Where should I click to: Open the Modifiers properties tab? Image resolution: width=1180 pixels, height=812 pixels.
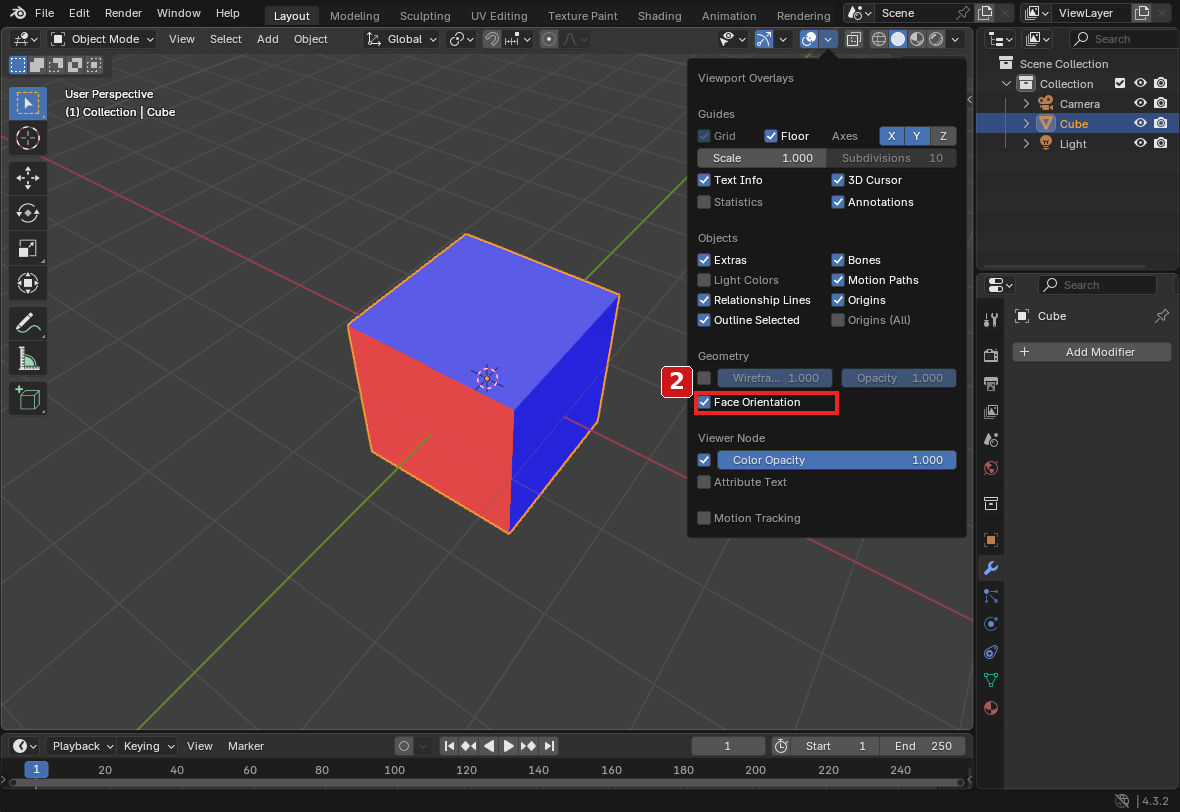pyautogui.click(x=991, y=568)
